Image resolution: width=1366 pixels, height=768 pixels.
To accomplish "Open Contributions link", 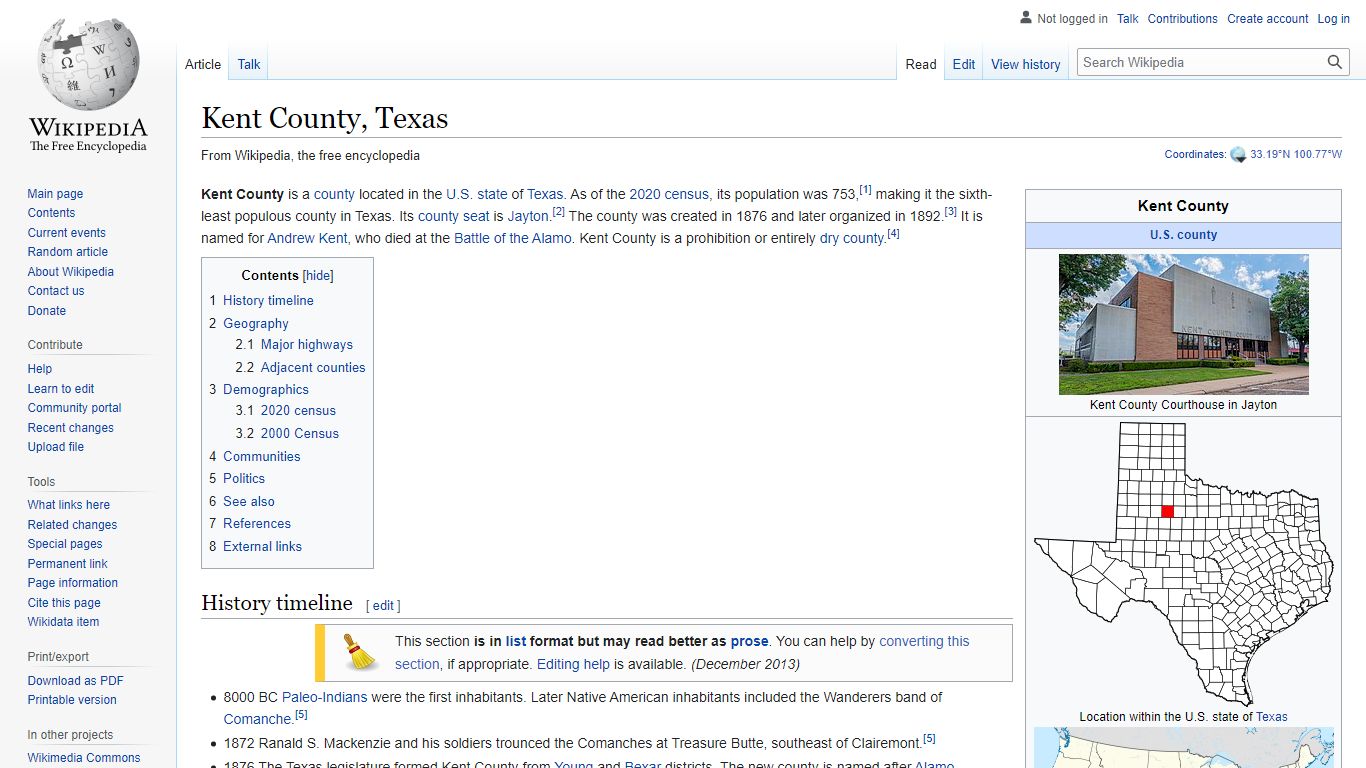I will pos(1182,19).
